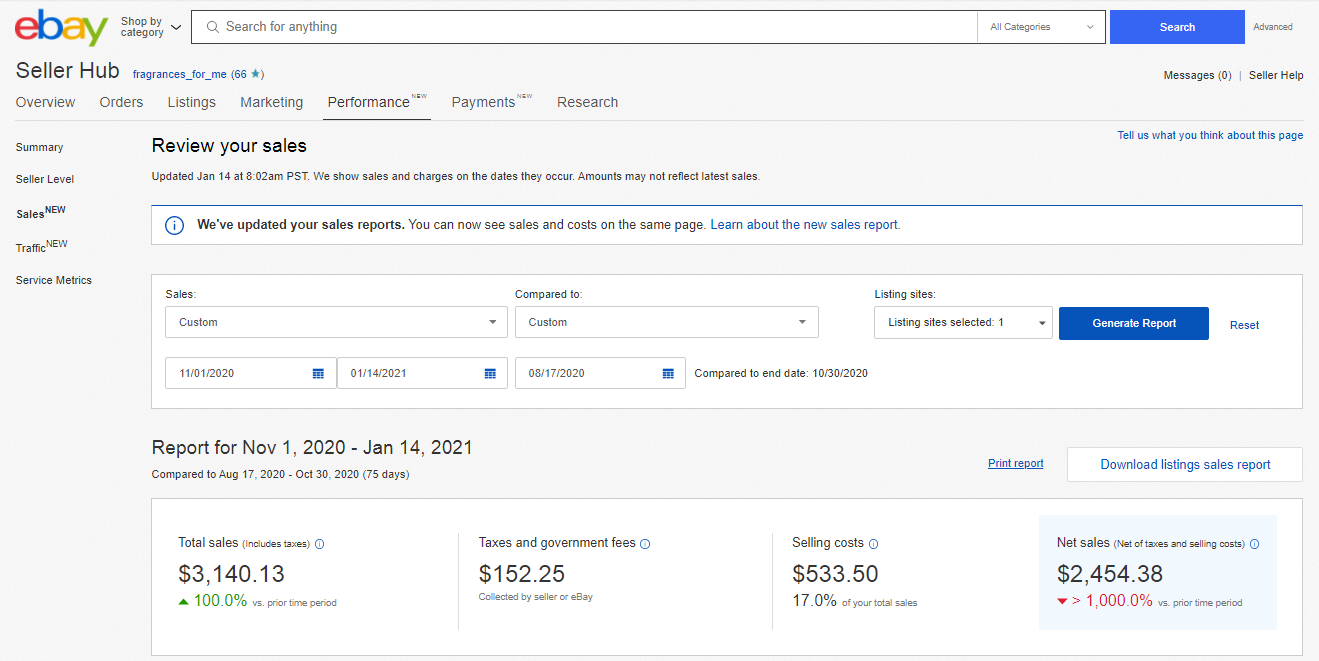Image resolution: width=1319 pixels, height=661 pixels.
Task: Open the Sales period Custom dropdown
Action: 337,322
